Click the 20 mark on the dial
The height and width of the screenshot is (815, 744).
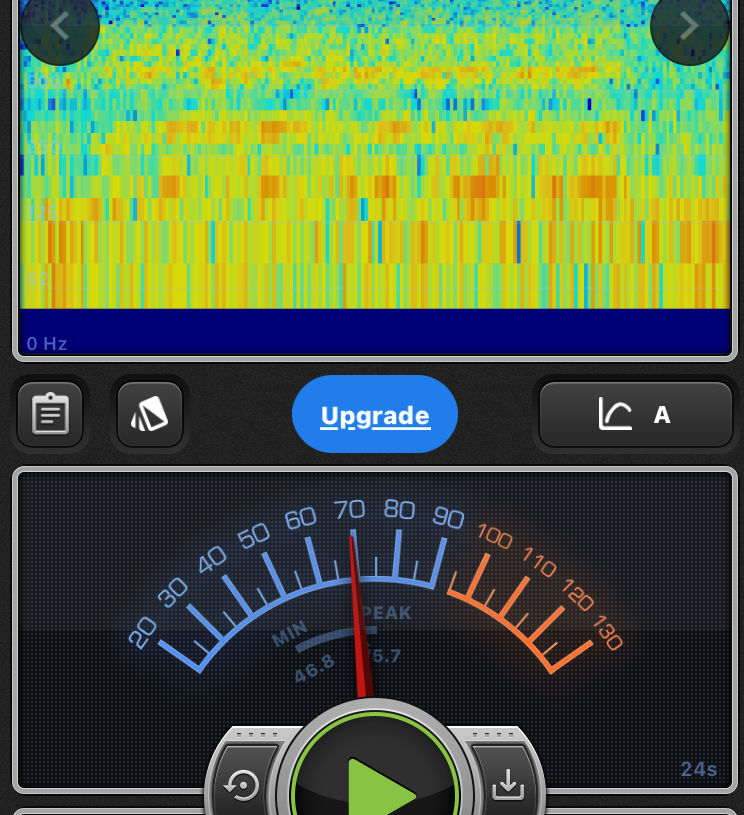[143, 632]
